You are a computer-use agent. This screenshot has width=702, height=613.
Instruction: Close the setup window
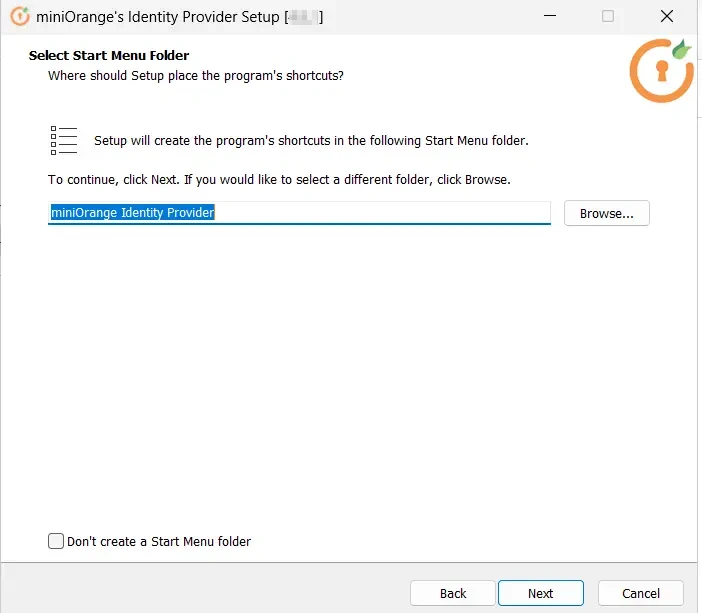(667, 16)
